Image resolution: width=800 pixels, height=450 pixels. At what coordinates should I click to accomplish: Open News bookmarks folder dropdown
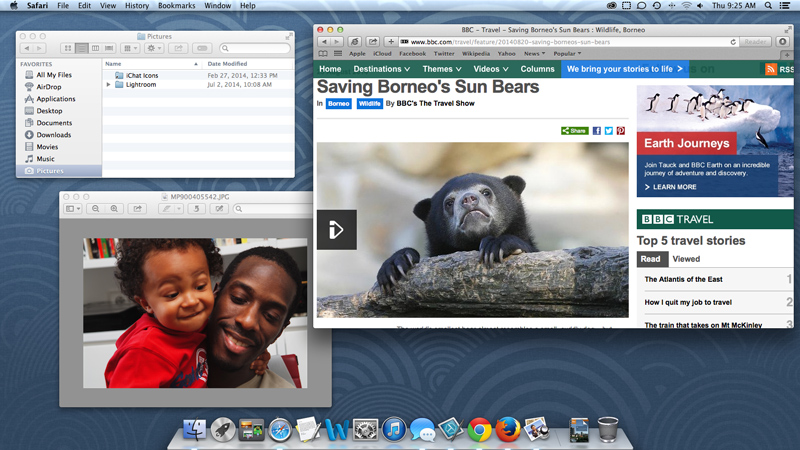tap(534, 54)
